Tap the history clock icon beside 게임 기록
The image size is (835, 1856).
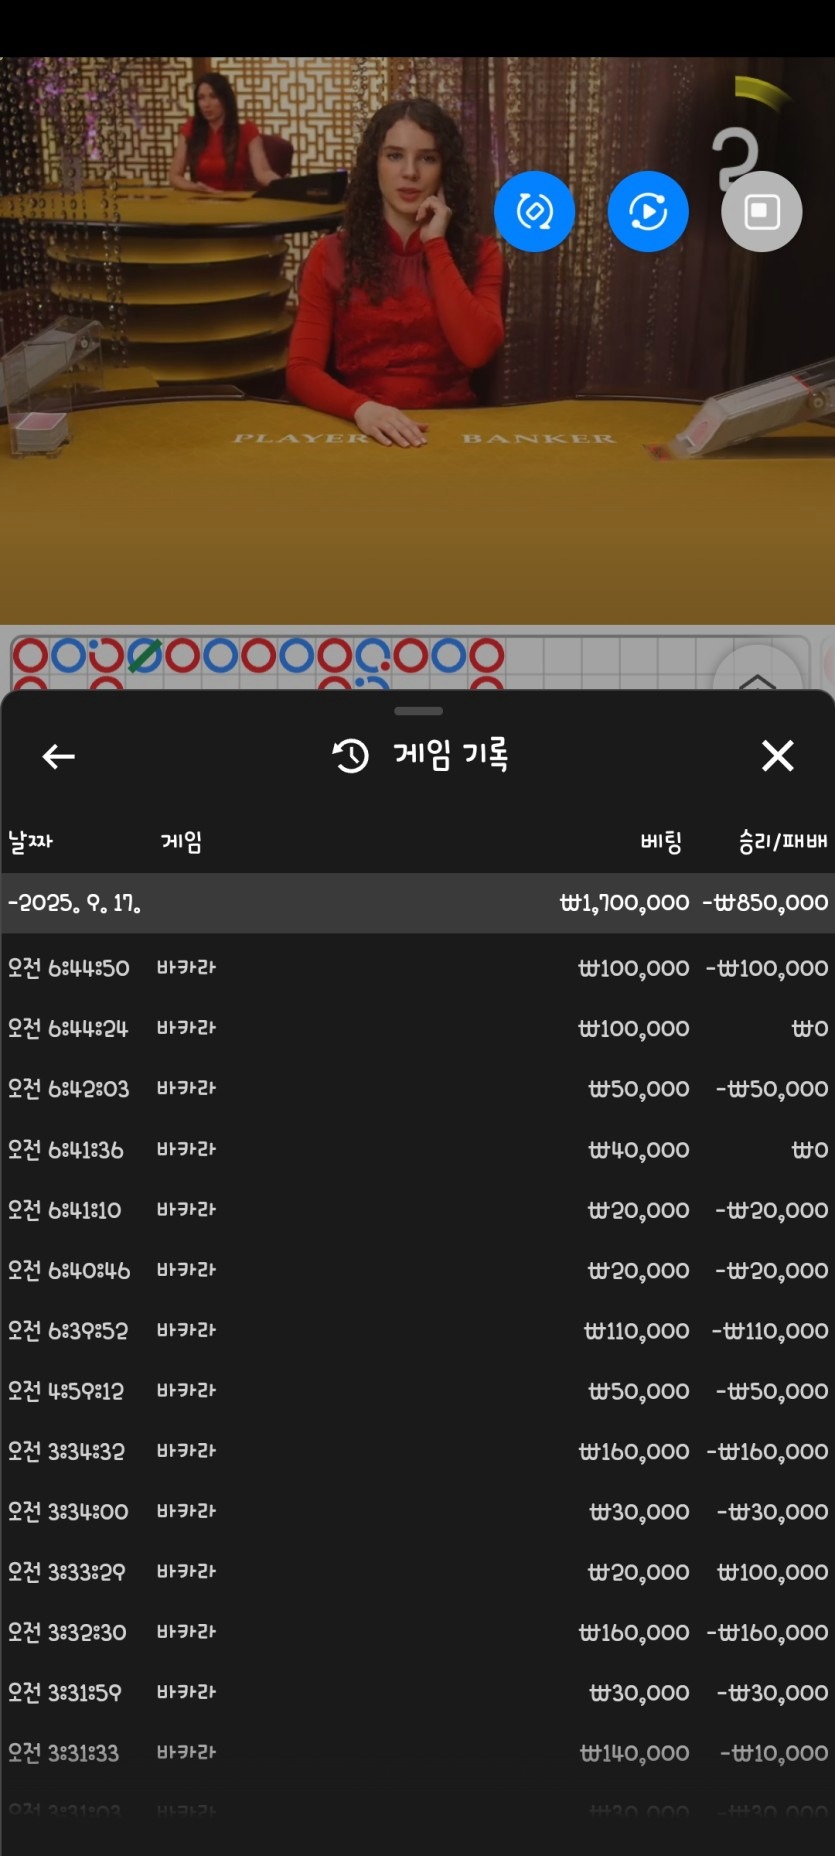350,756
